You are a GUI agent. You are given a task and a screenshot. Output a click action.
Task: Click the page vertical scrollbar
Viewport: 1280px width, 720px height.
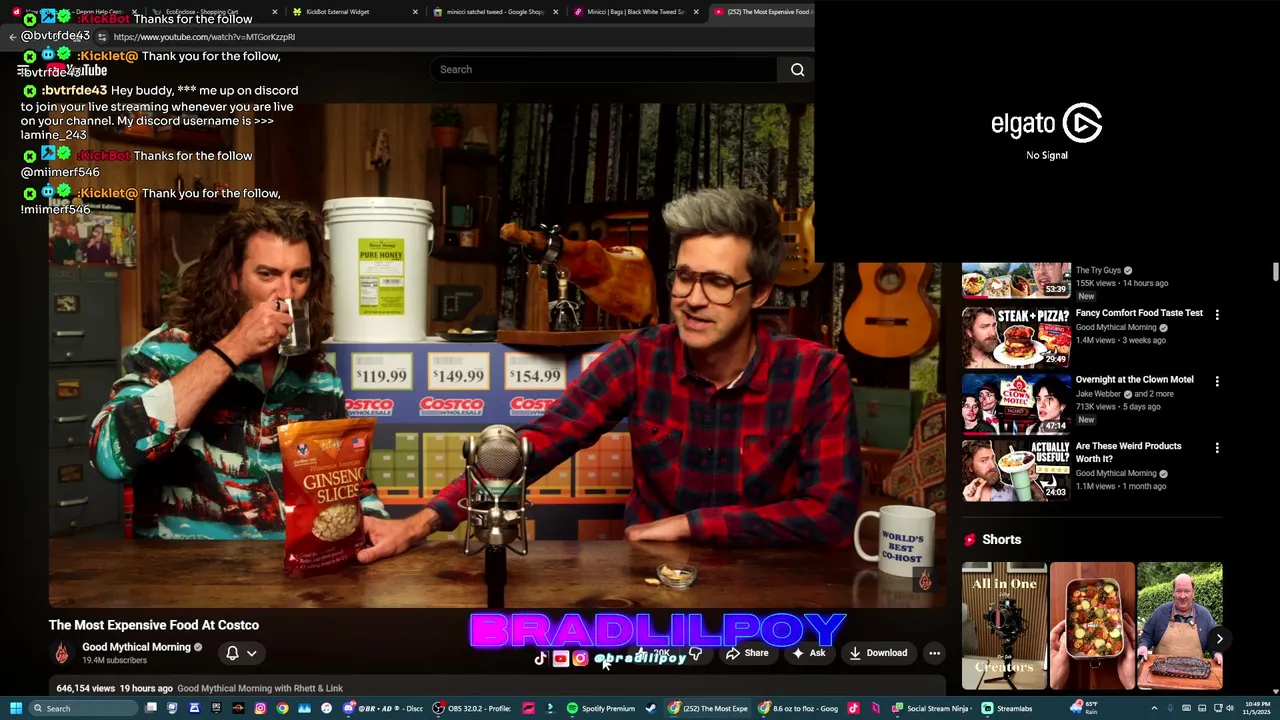(1275, 272)
